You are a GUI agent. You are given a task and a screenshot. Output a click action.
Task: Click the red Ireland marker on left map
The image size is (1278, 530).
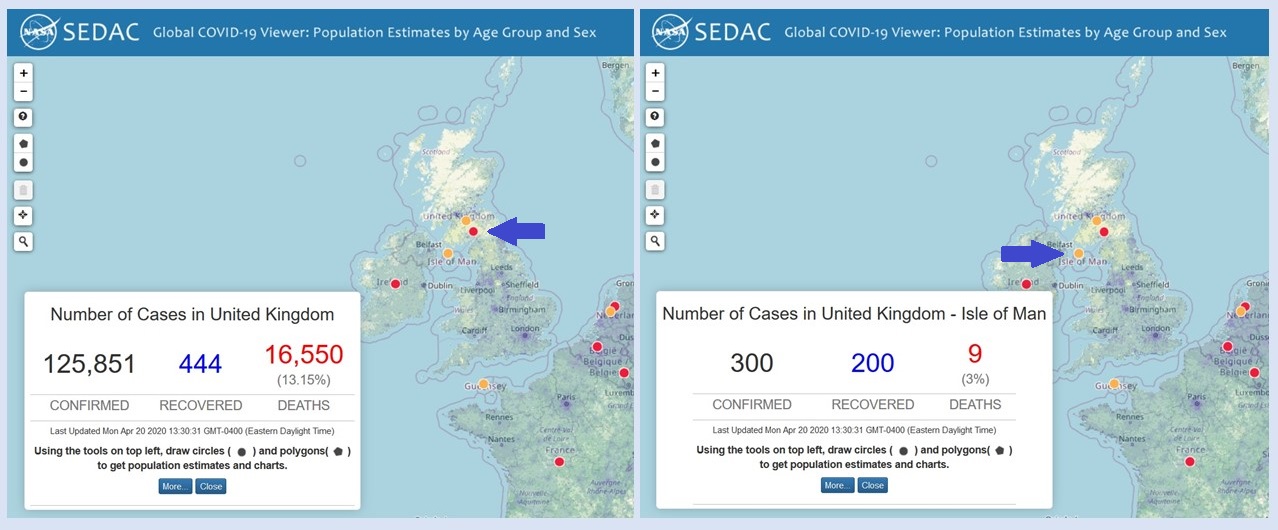[395, 284]
